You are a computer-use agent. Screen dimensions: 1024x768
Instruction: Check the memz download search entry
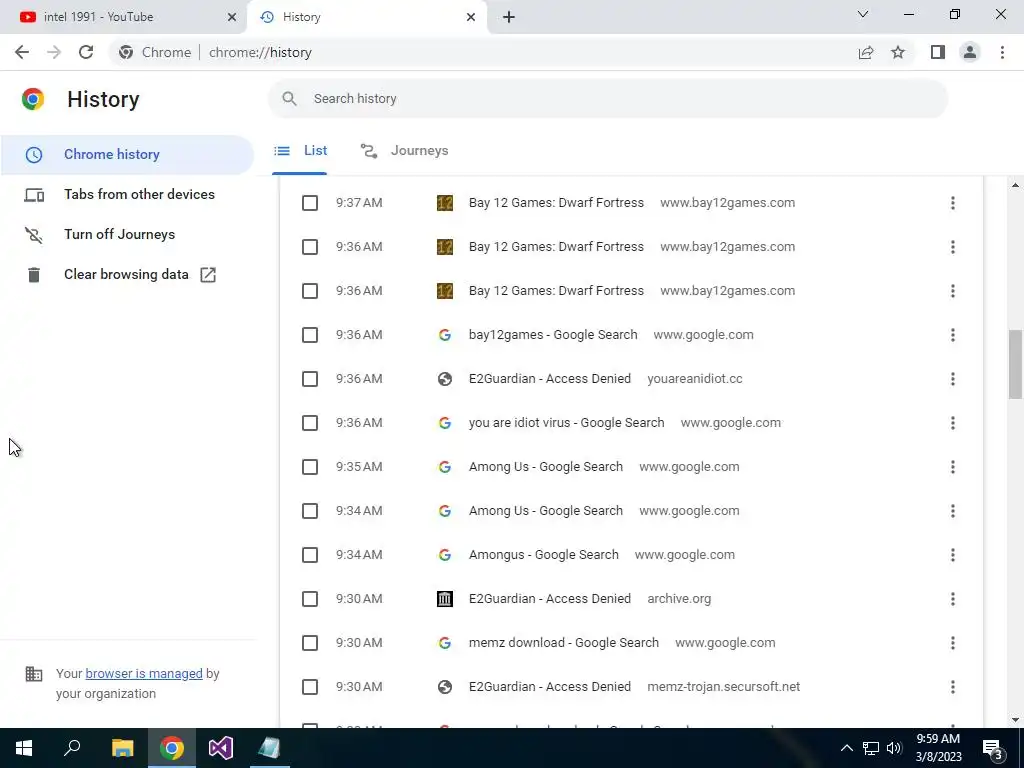(x=310, y=643)
